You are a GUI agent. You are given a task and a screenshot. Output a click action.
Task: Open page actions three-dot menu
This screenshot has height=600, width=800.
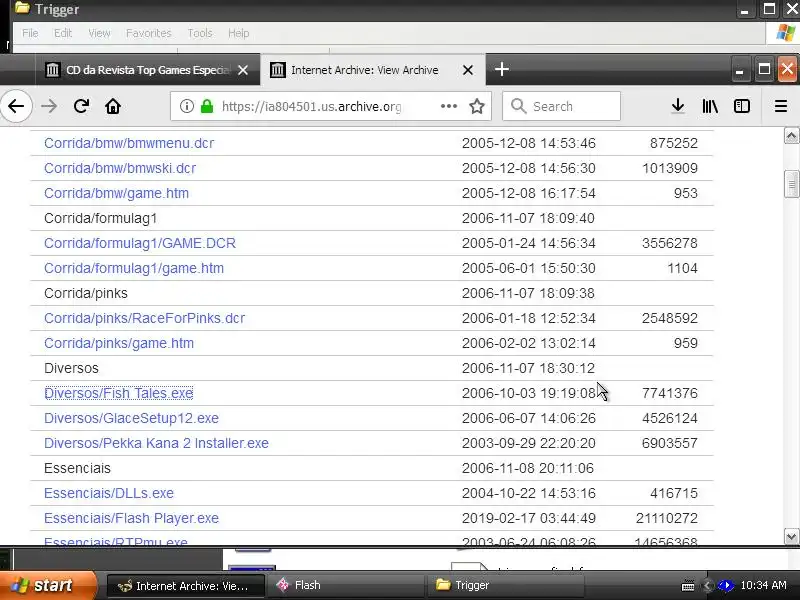tap(448, 106)
